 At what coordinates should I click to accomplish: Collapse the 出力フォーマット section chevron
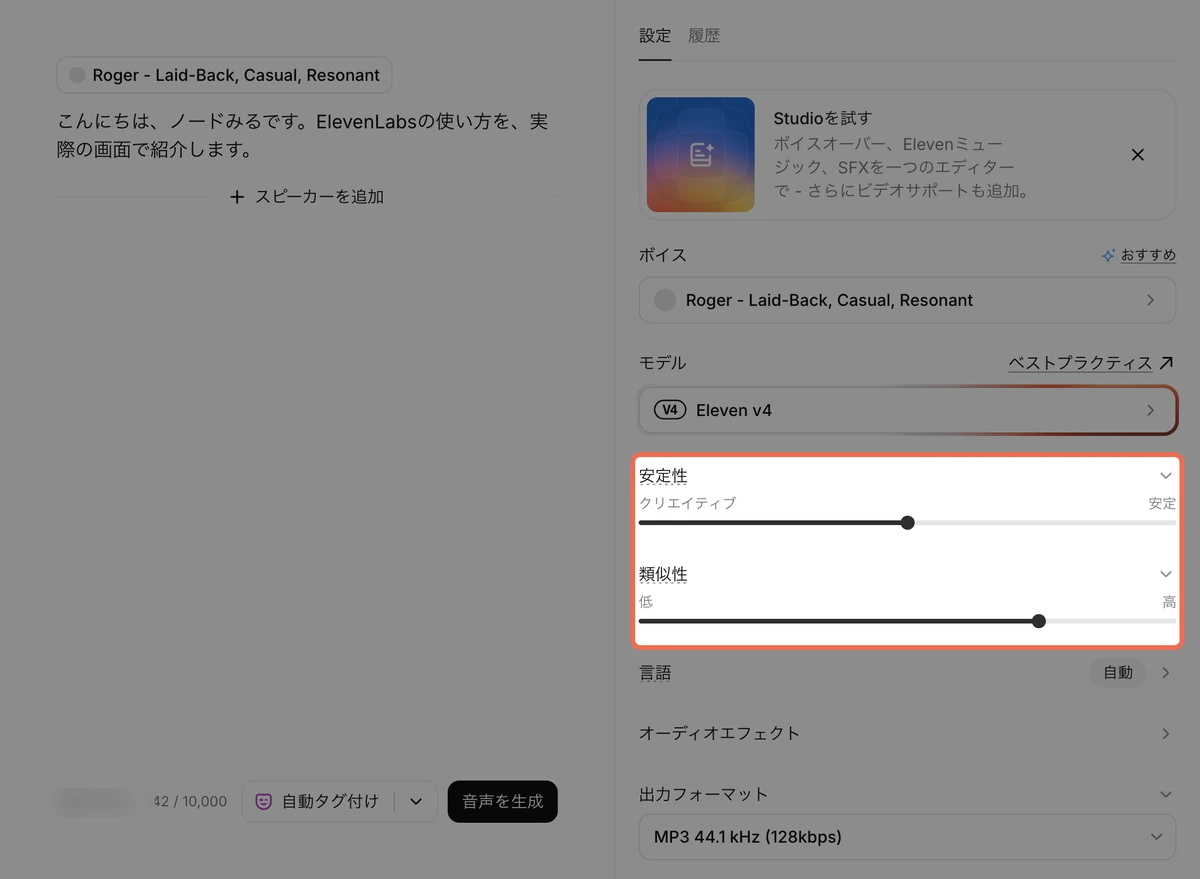1165,794
